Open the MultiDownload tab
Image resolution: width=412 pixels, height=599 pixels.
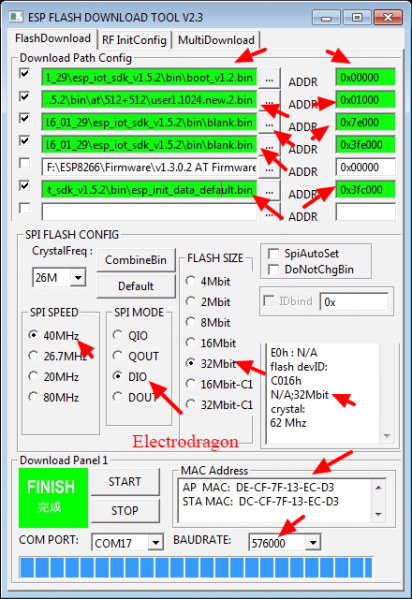pos(216,40)
